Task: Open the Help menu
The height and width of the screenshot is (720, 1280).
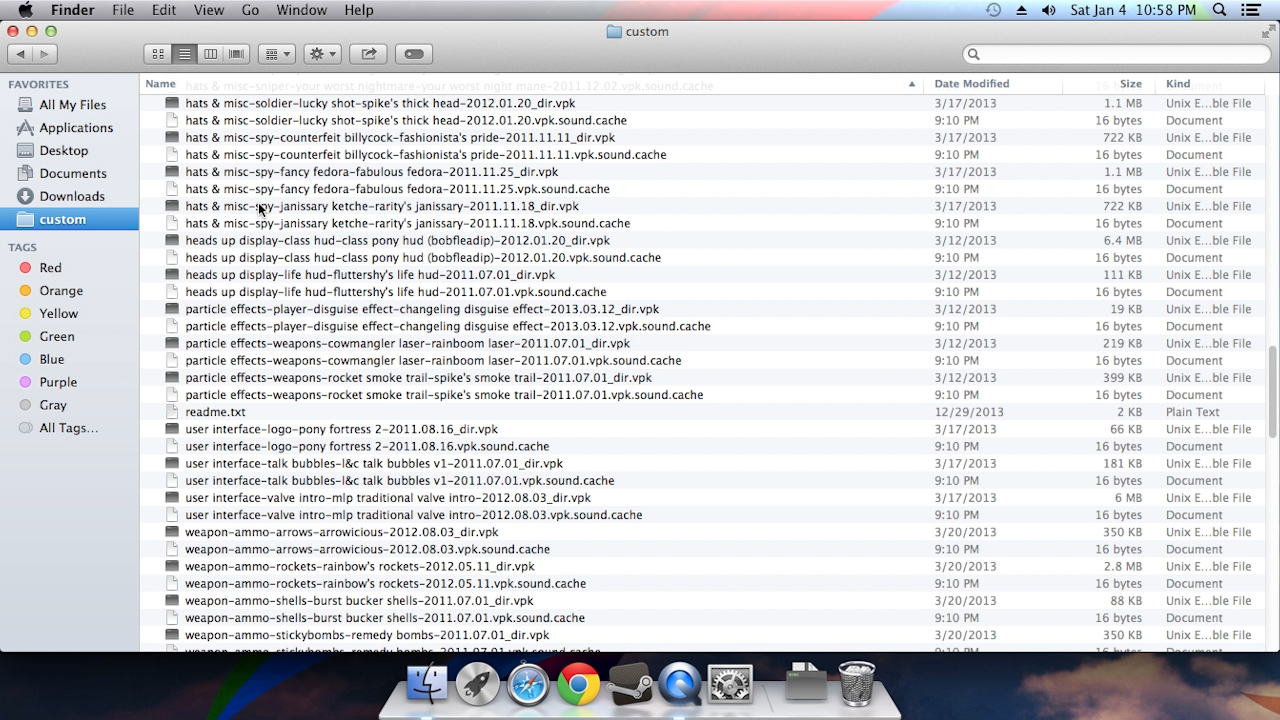Action: tap(358, 10)
